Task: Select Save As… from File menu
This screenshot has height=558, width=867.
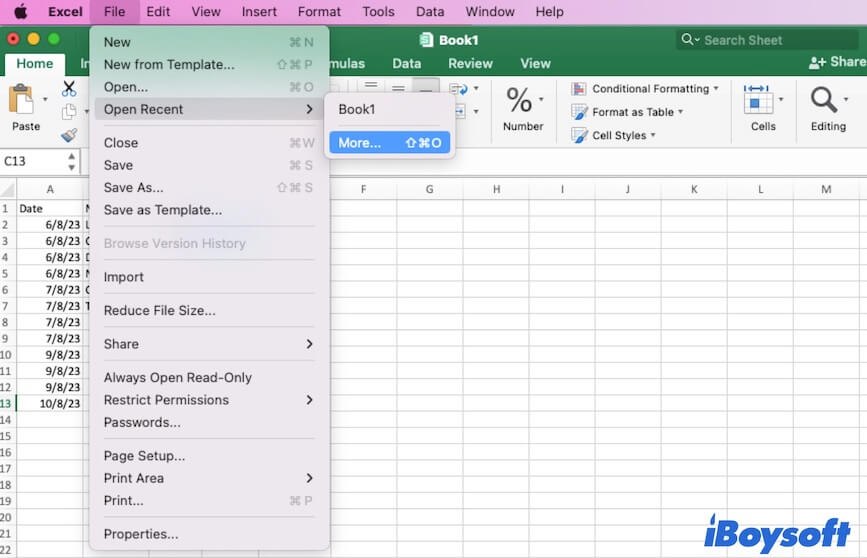Action: coord(133,187)
